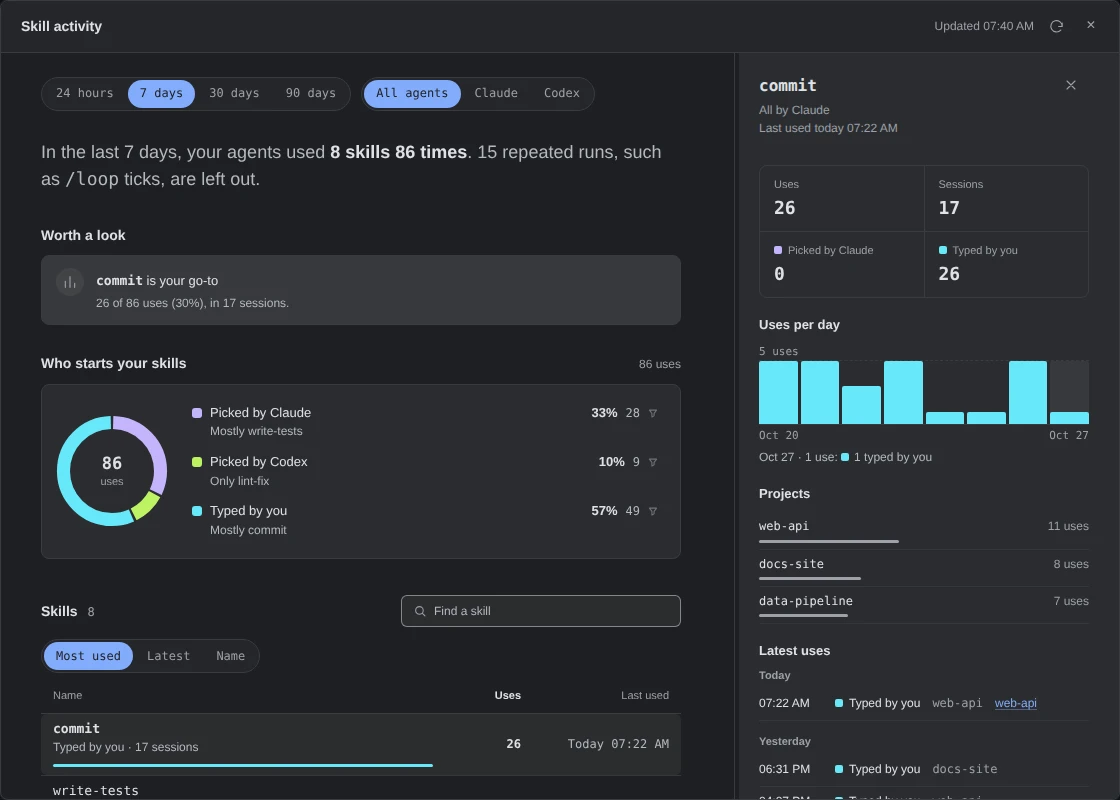This screenshot has height=800, width=1120.
Task: Click the Picked by Claude legend swatch
Action: click(x=197, y=413)
